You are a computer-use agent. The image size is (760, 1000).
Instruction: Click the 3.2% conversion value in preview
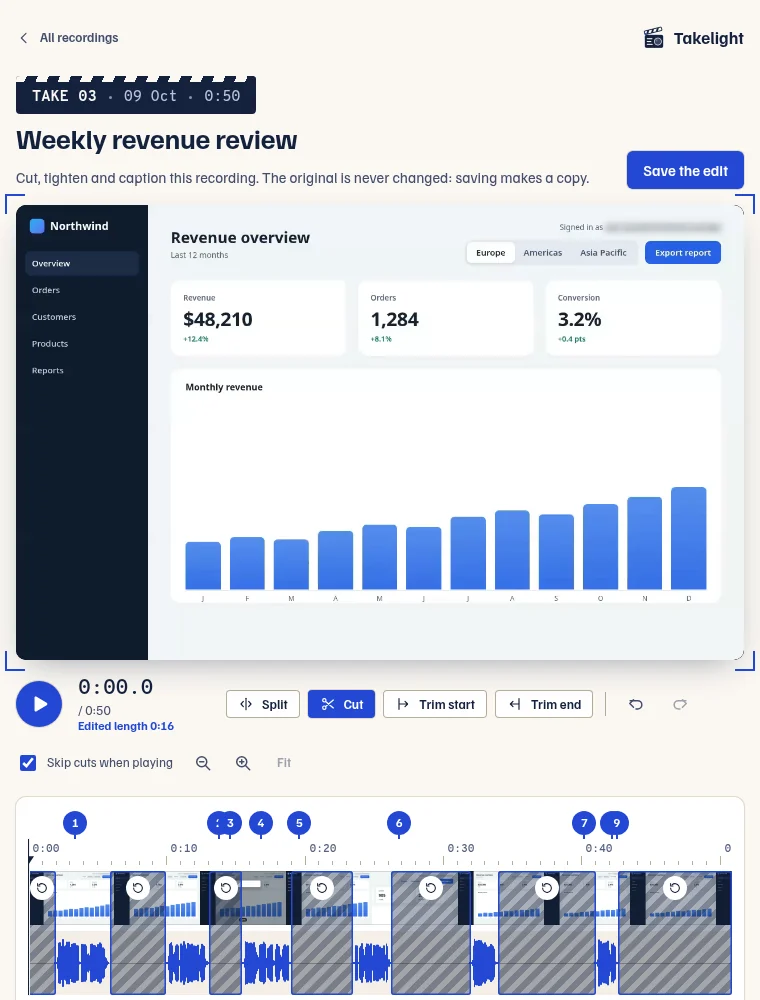(579, 320)
